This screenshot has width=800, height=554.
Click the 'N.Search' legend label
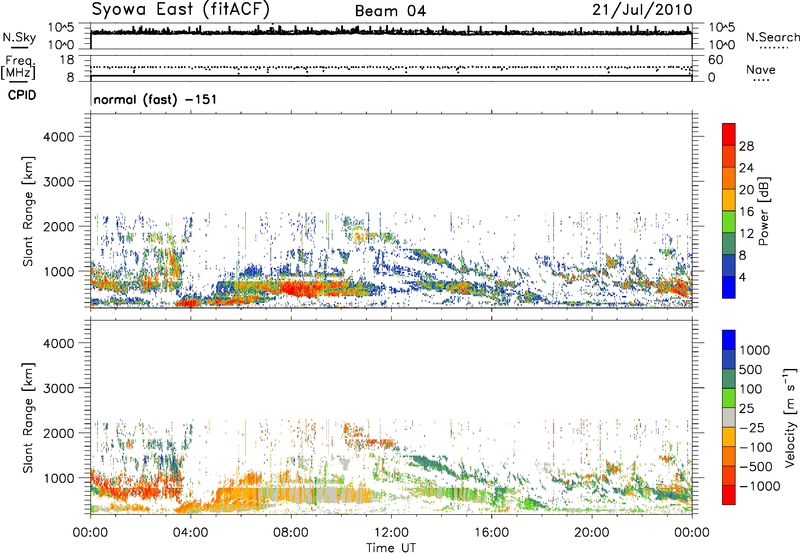coord(772,37)
